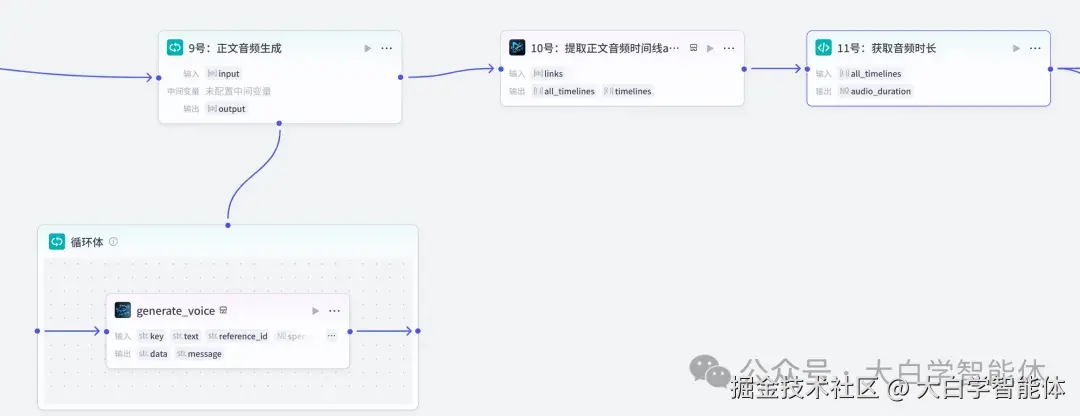Viewport: 1080px width, 416px height.
Task: Click the left input port of node 10号
Action: 501,68
